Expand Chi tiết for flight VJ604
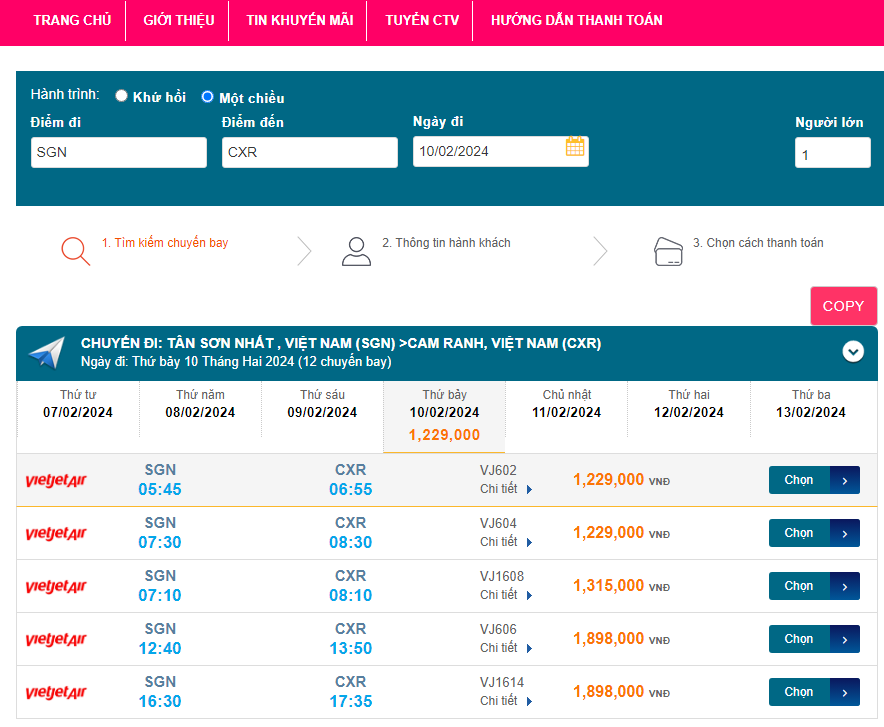The image size is (884, 727). (506, 542)
